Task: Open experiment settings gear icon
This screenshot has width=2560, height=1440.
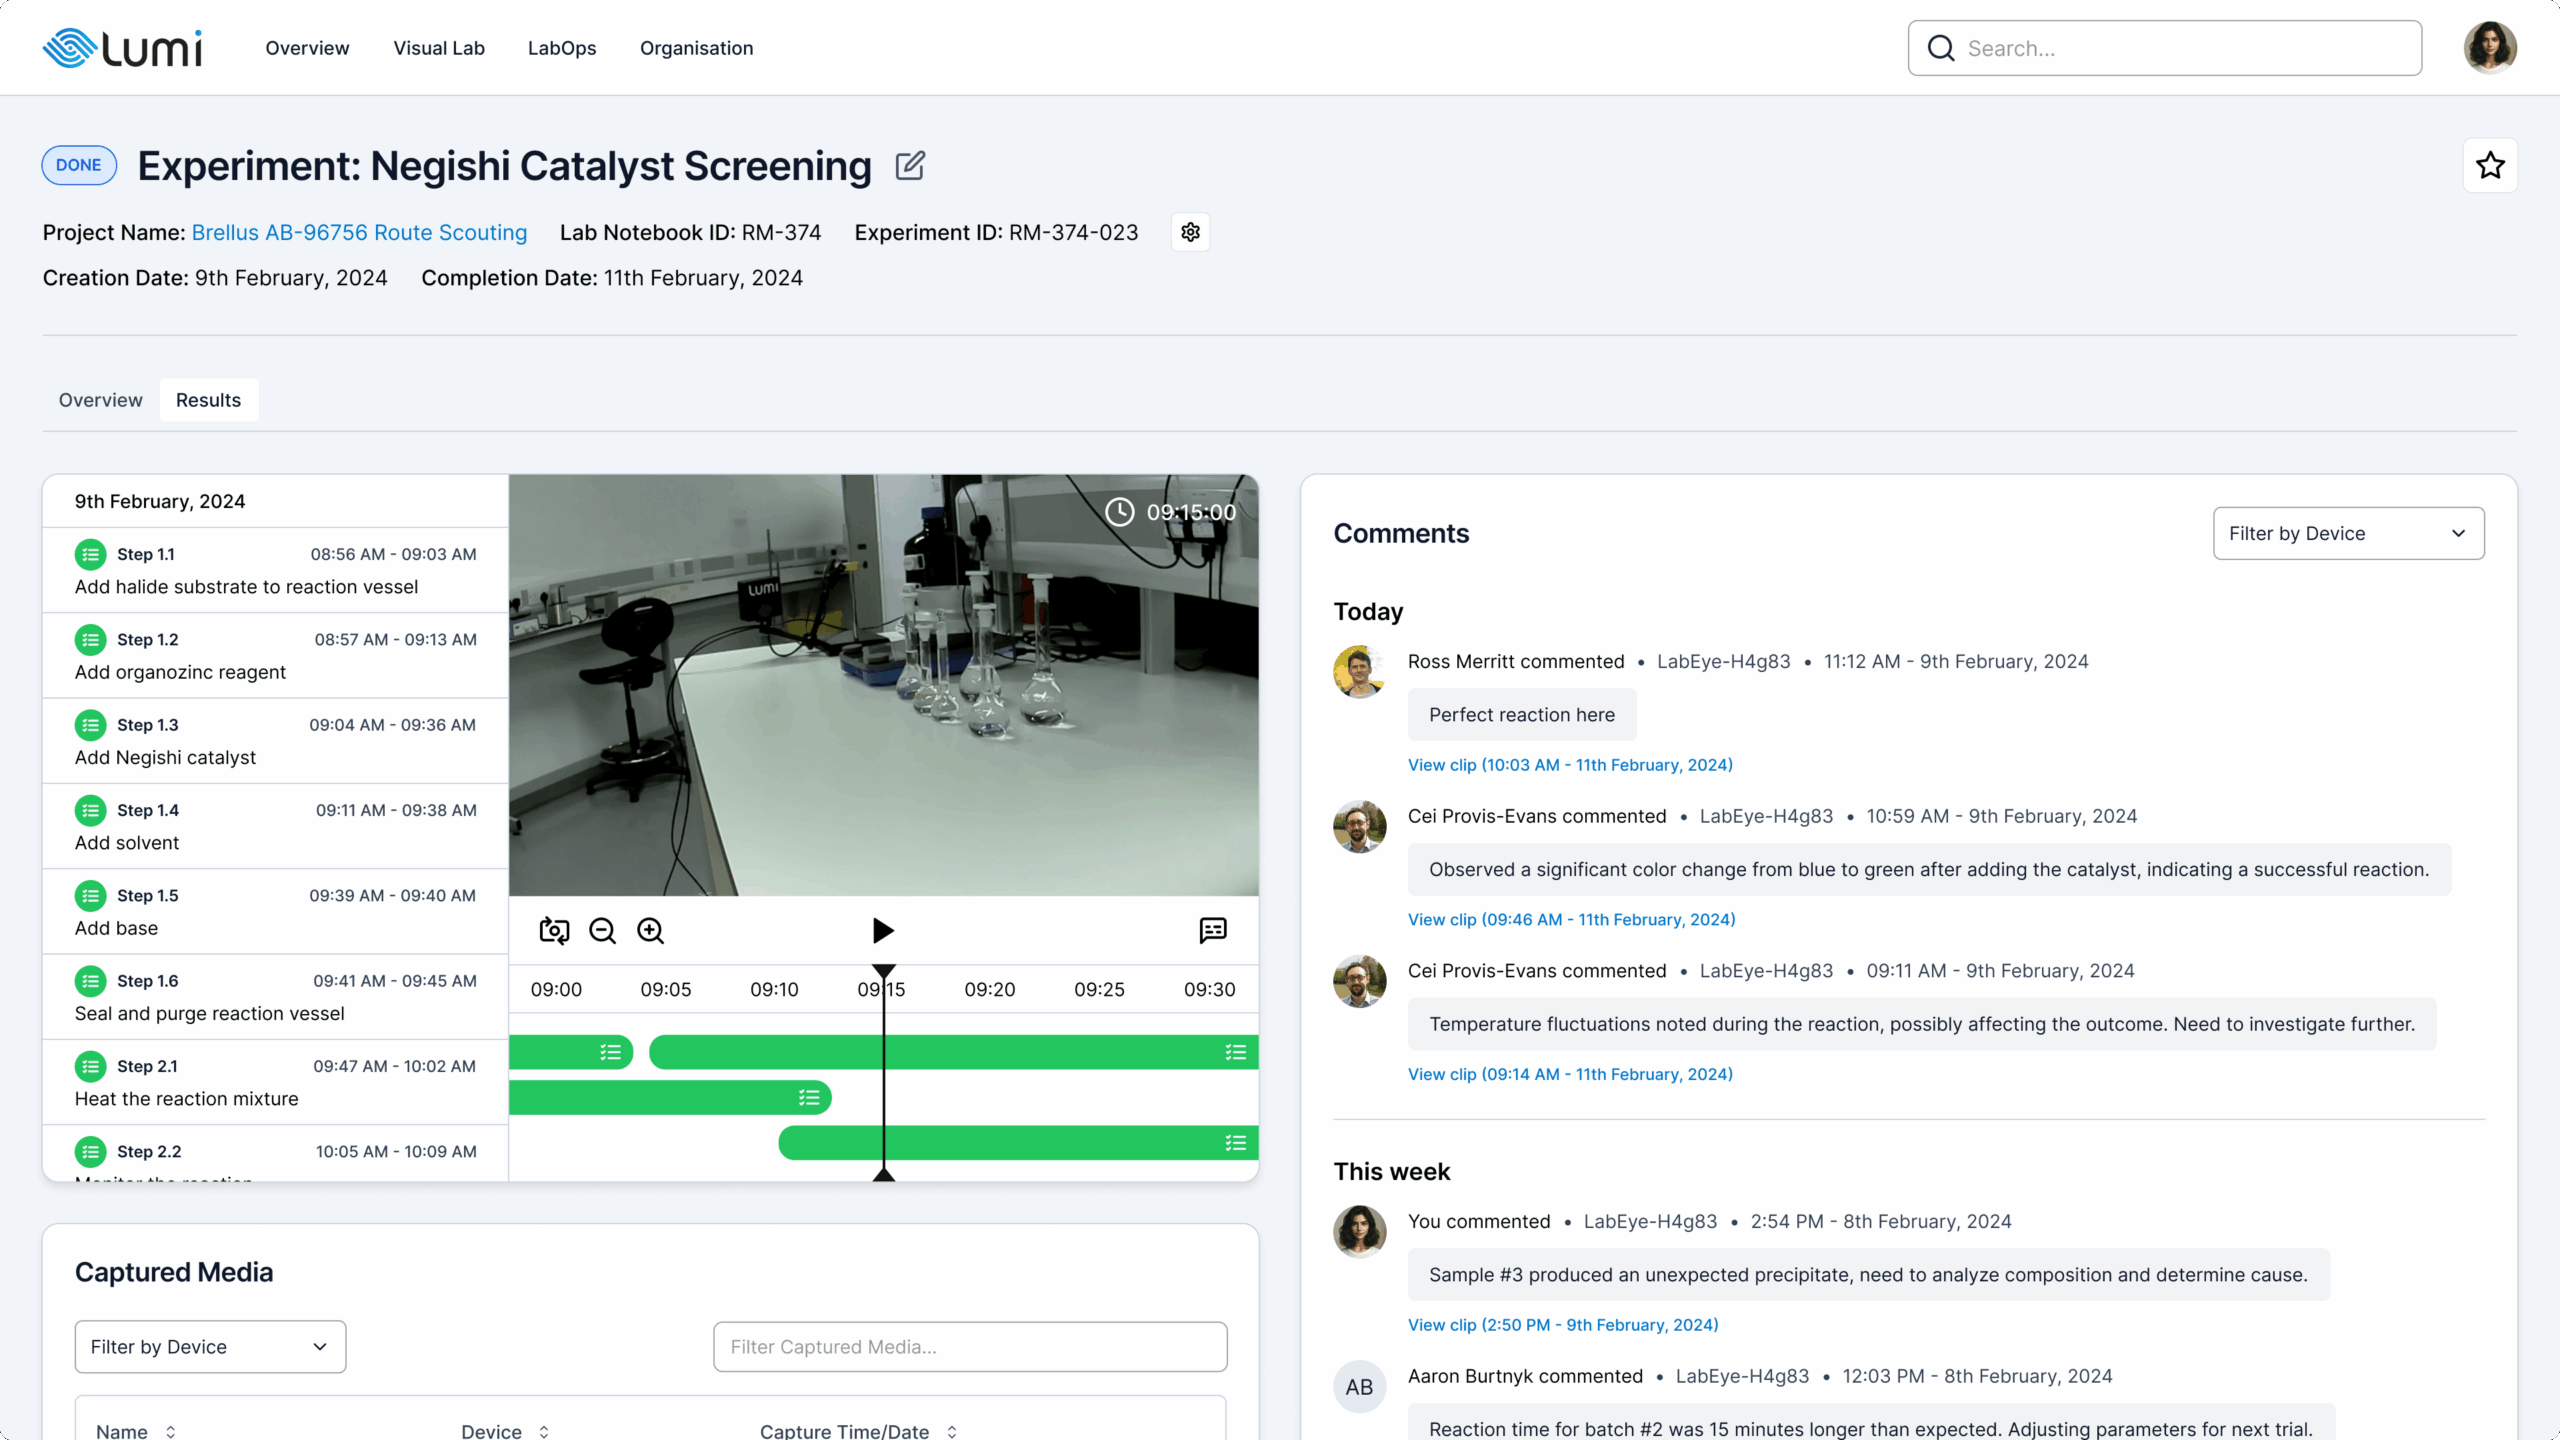Action: pos(1190,232)
